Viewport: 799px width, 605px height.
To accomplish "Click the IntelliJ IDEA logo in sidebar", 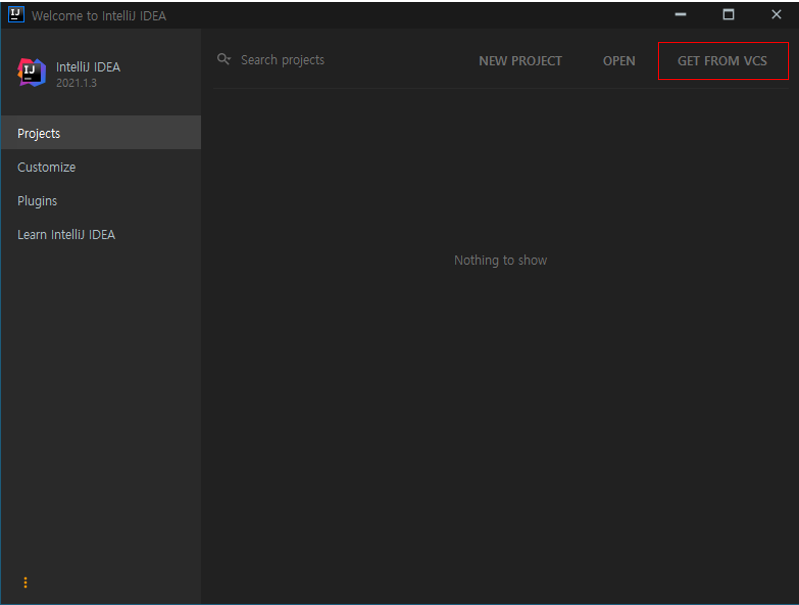I will click(x=32, y=72).
